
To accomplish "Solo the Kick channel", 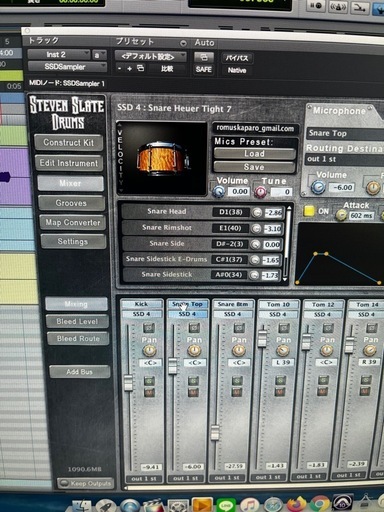I will tap(149, 380).
